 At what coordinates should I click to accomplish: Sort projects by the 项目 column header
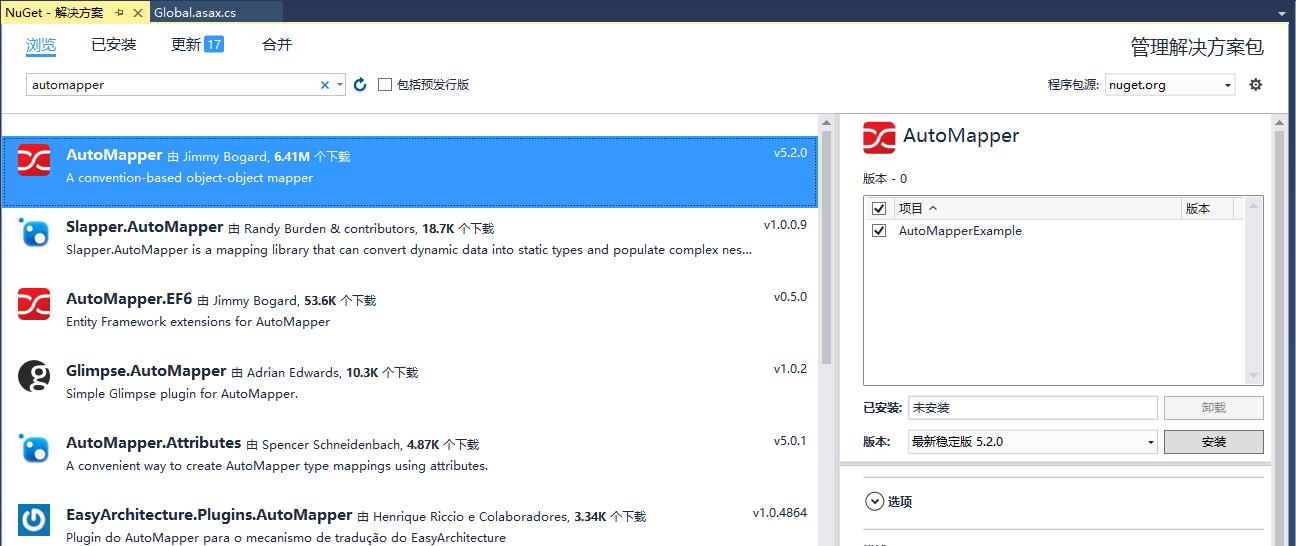tap(1035, 208)
